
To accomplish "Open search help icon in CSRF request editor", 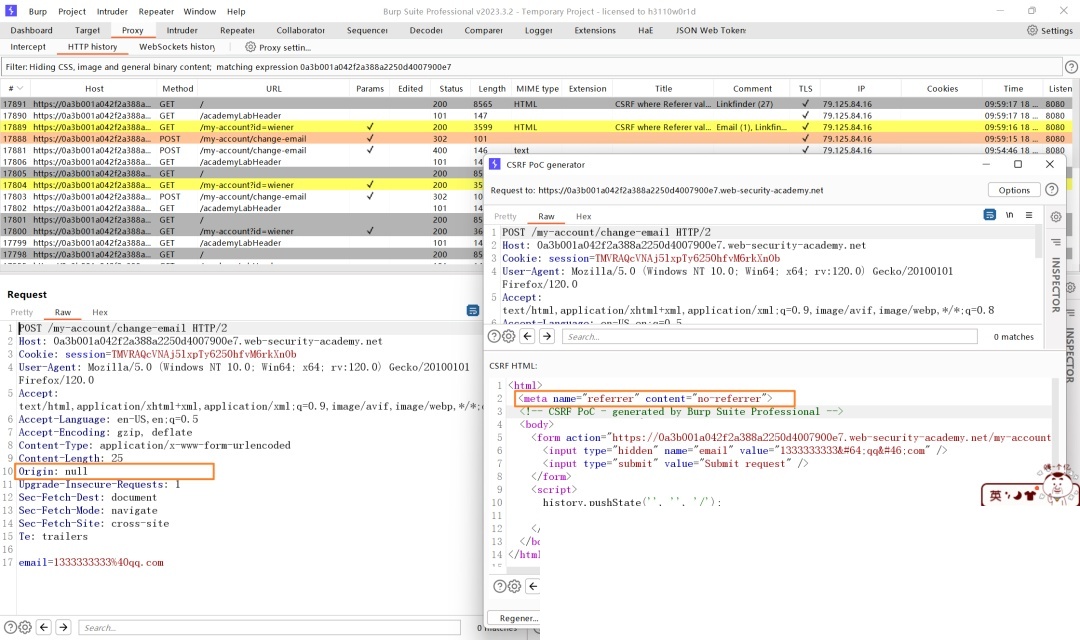I will pyautogui.click(x=494, y=336).
